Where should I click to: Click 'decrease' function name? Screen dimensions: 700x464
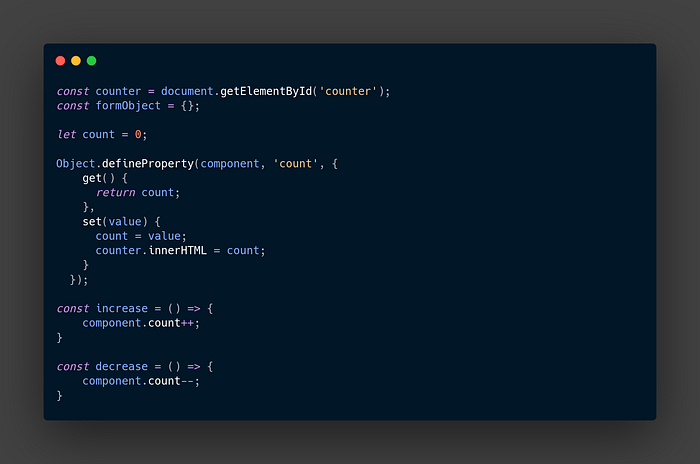pyautogui.click(x=121, y=367)
